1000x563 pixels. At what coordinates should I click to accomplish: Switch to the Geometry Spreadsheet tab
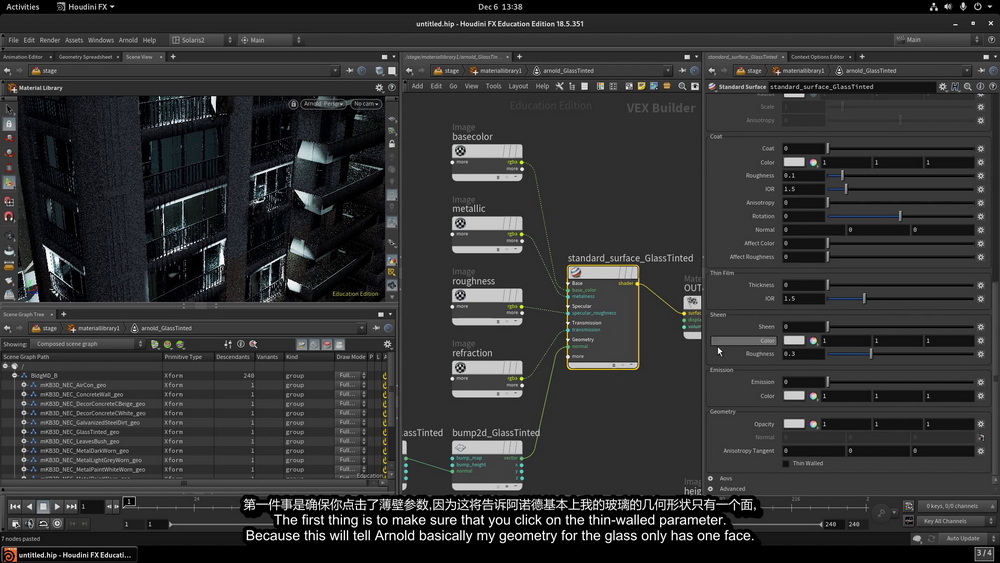[85, 57]
